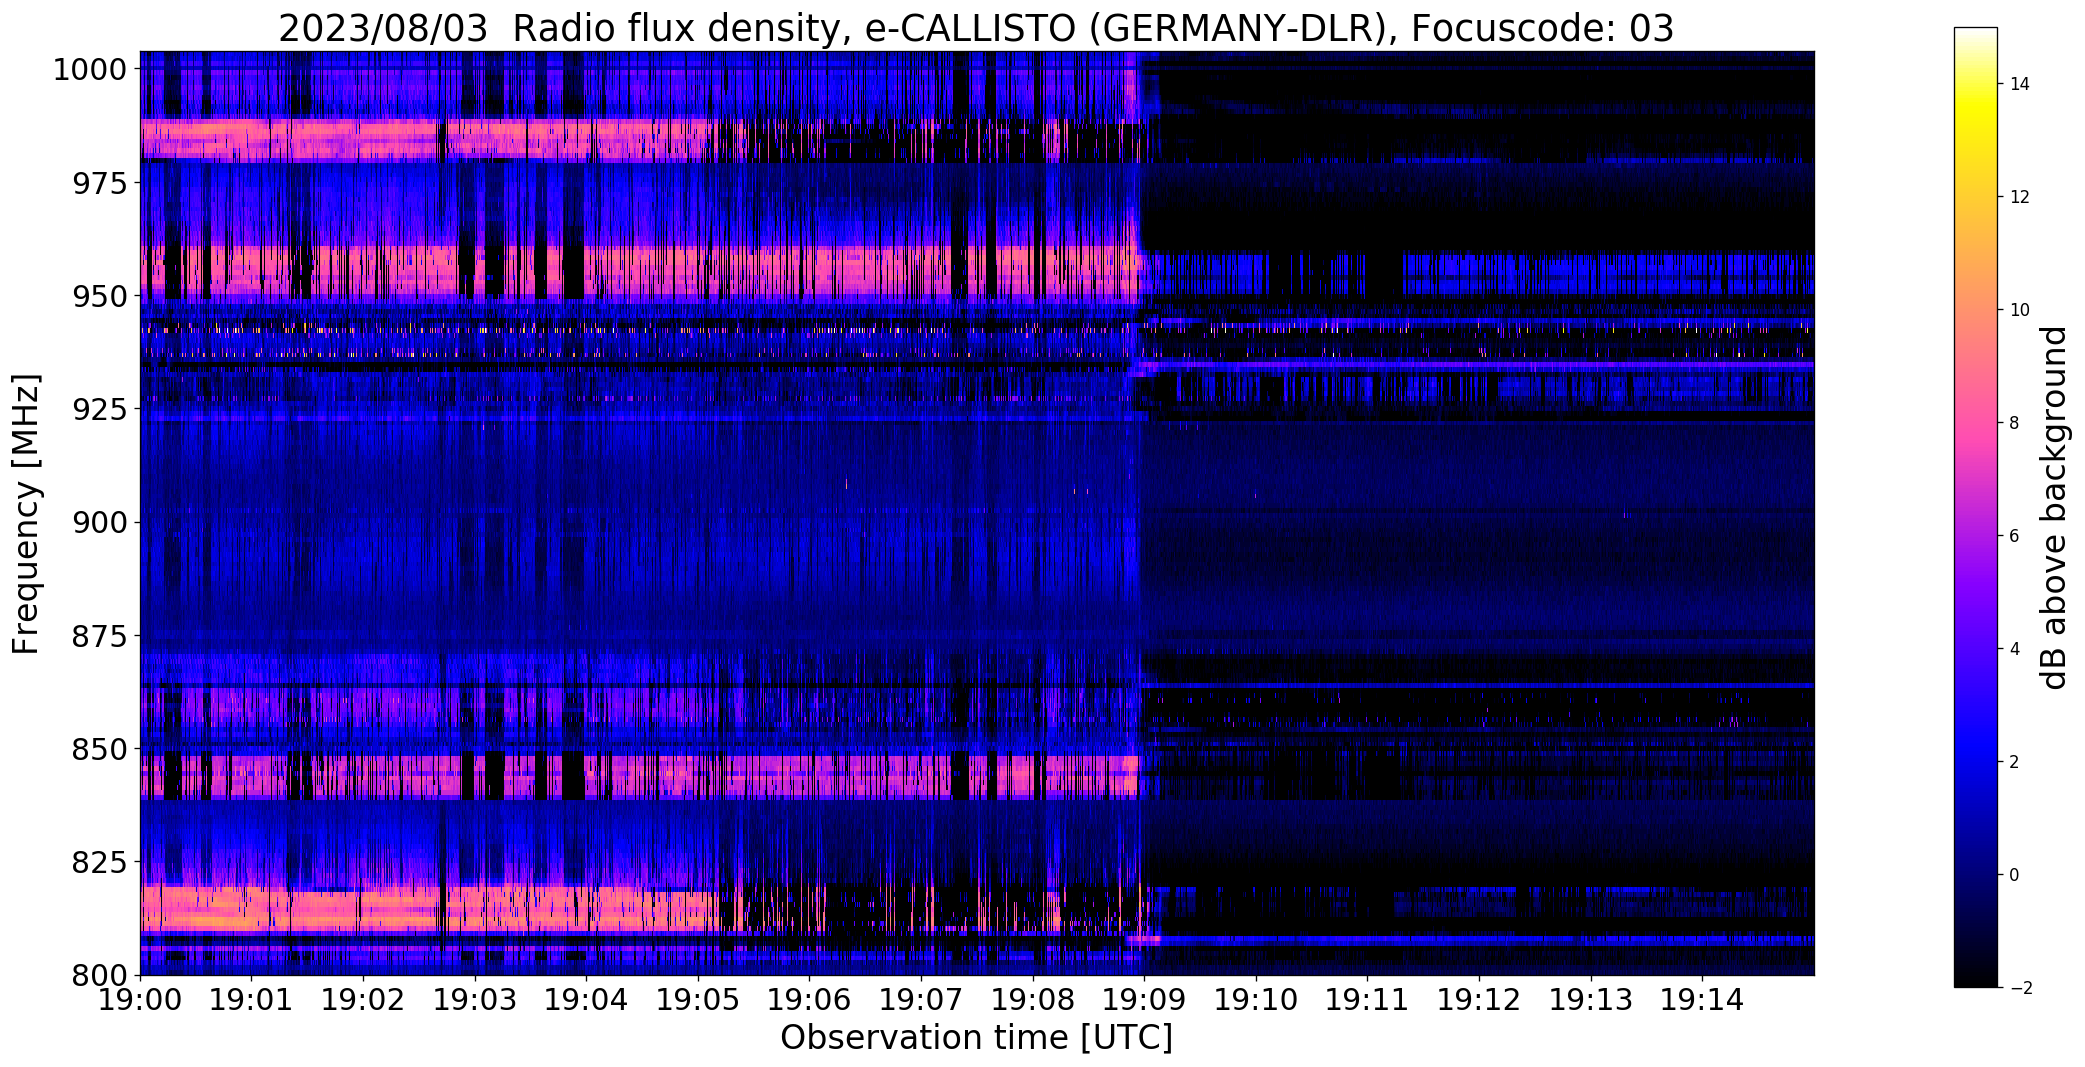The width and height of the screenshot is (2085, 1067).
Task: Click the 'Frequency [MHz]' y-axis label
Action: pos(26,514)
